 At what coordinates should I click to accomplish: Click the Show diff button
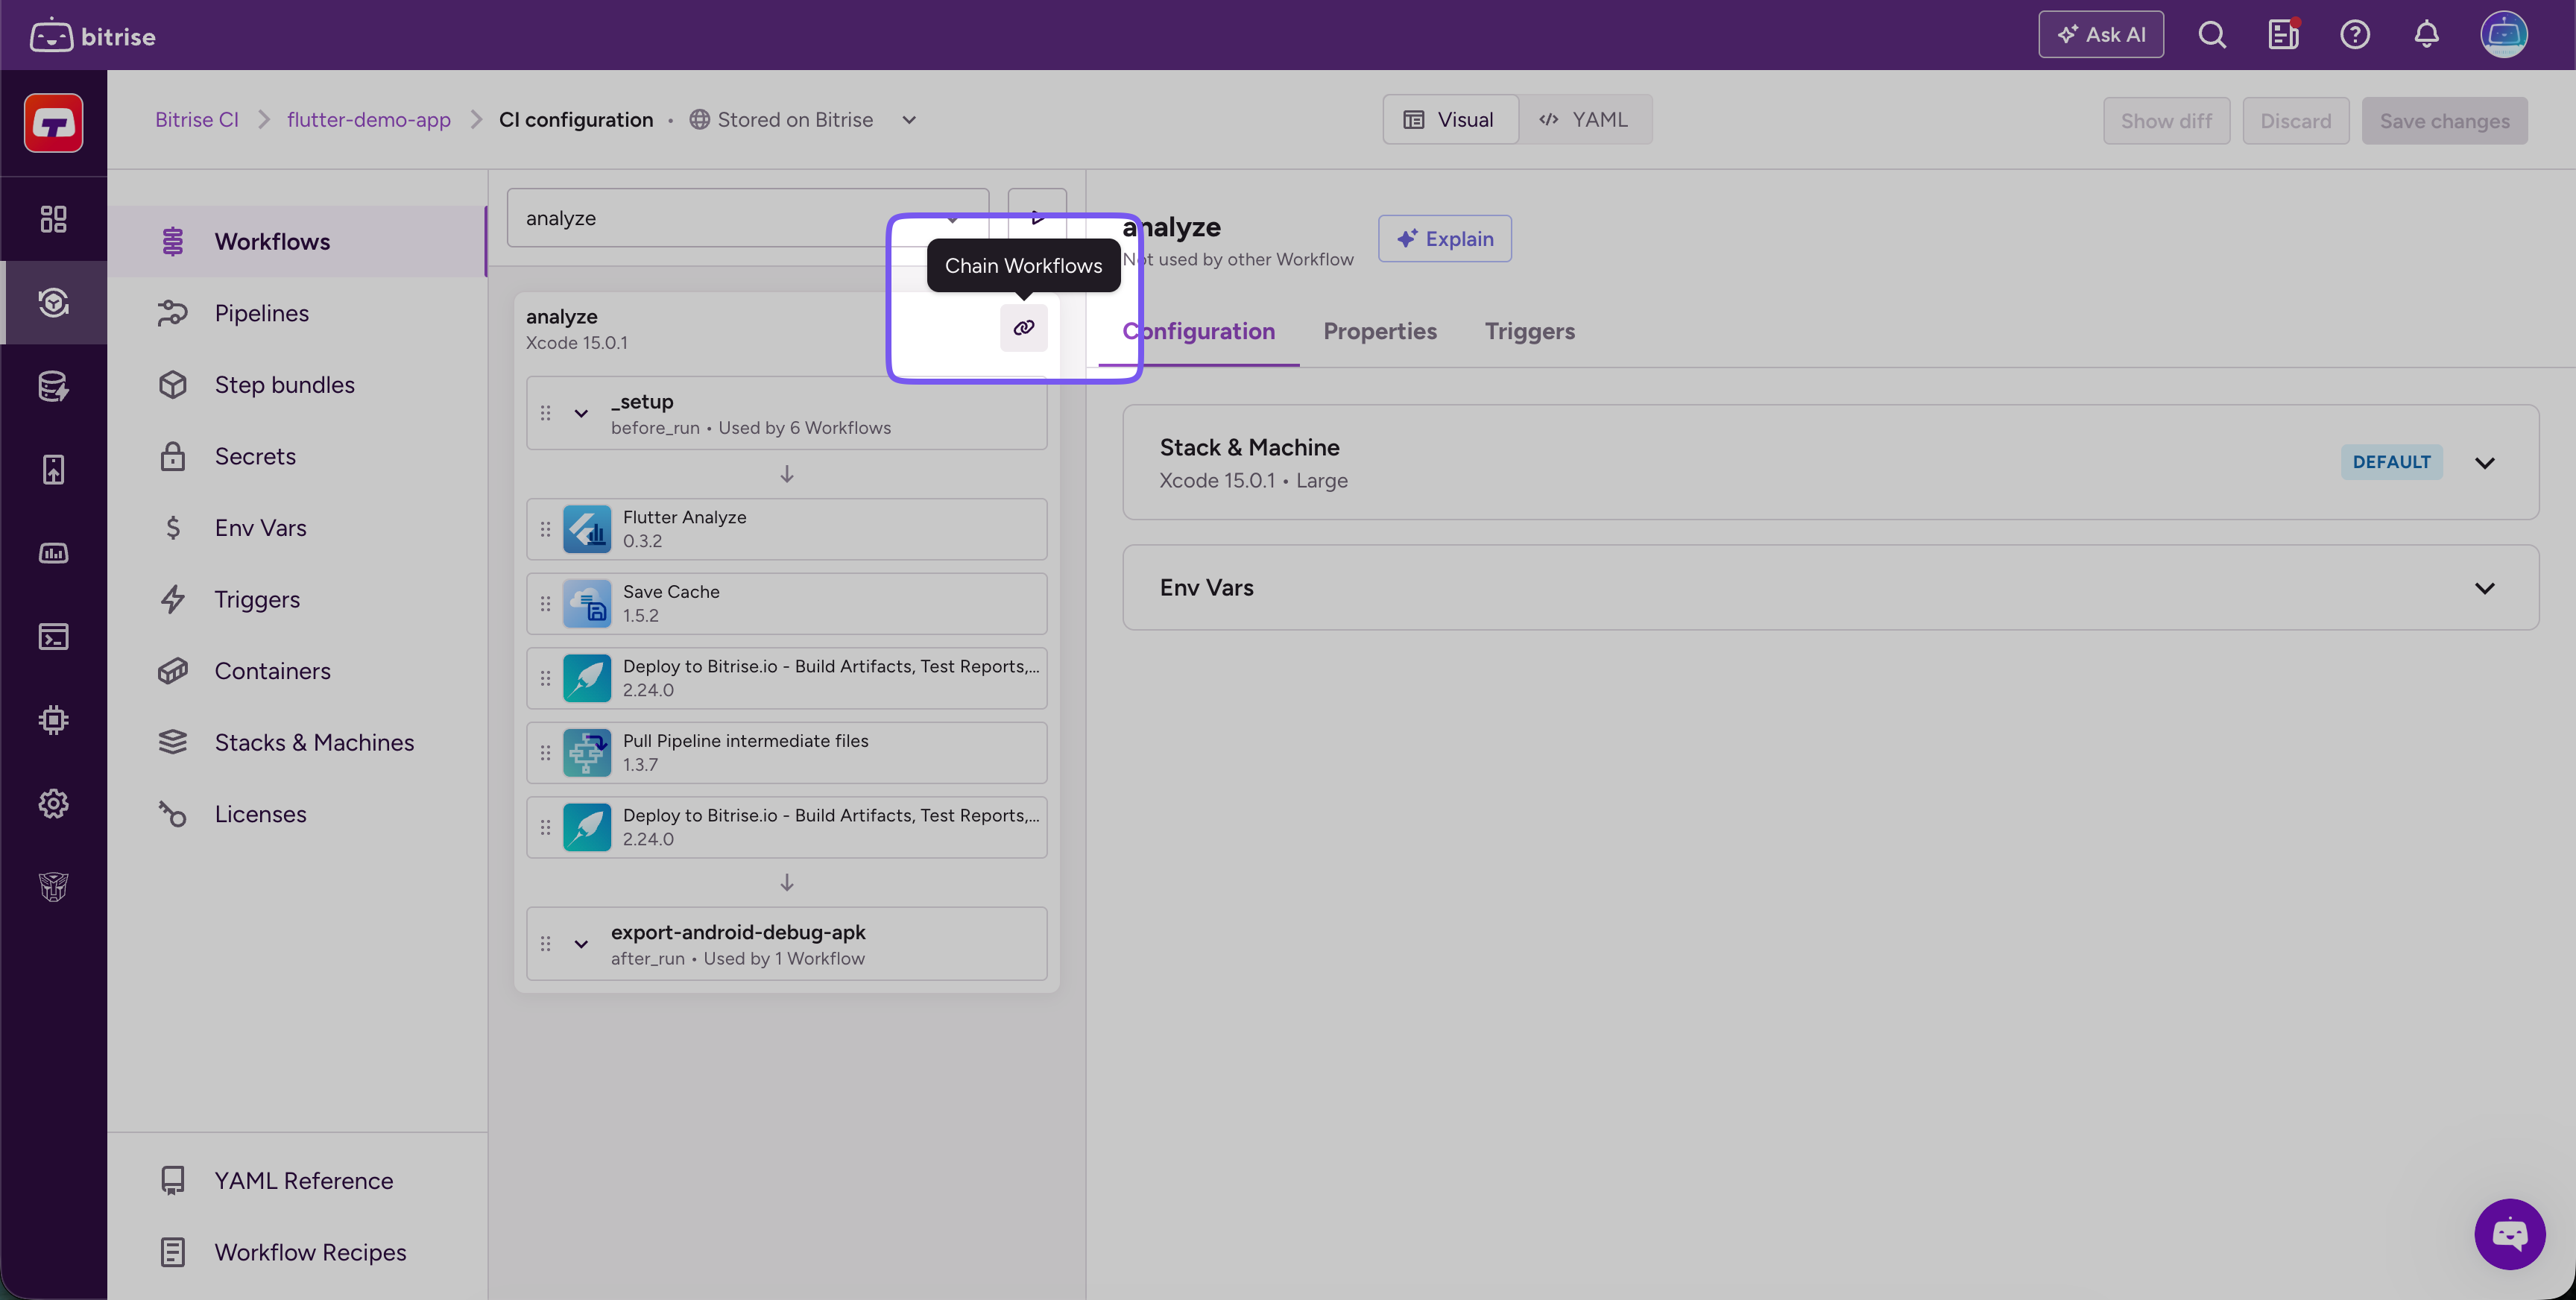coord(2166,121)
